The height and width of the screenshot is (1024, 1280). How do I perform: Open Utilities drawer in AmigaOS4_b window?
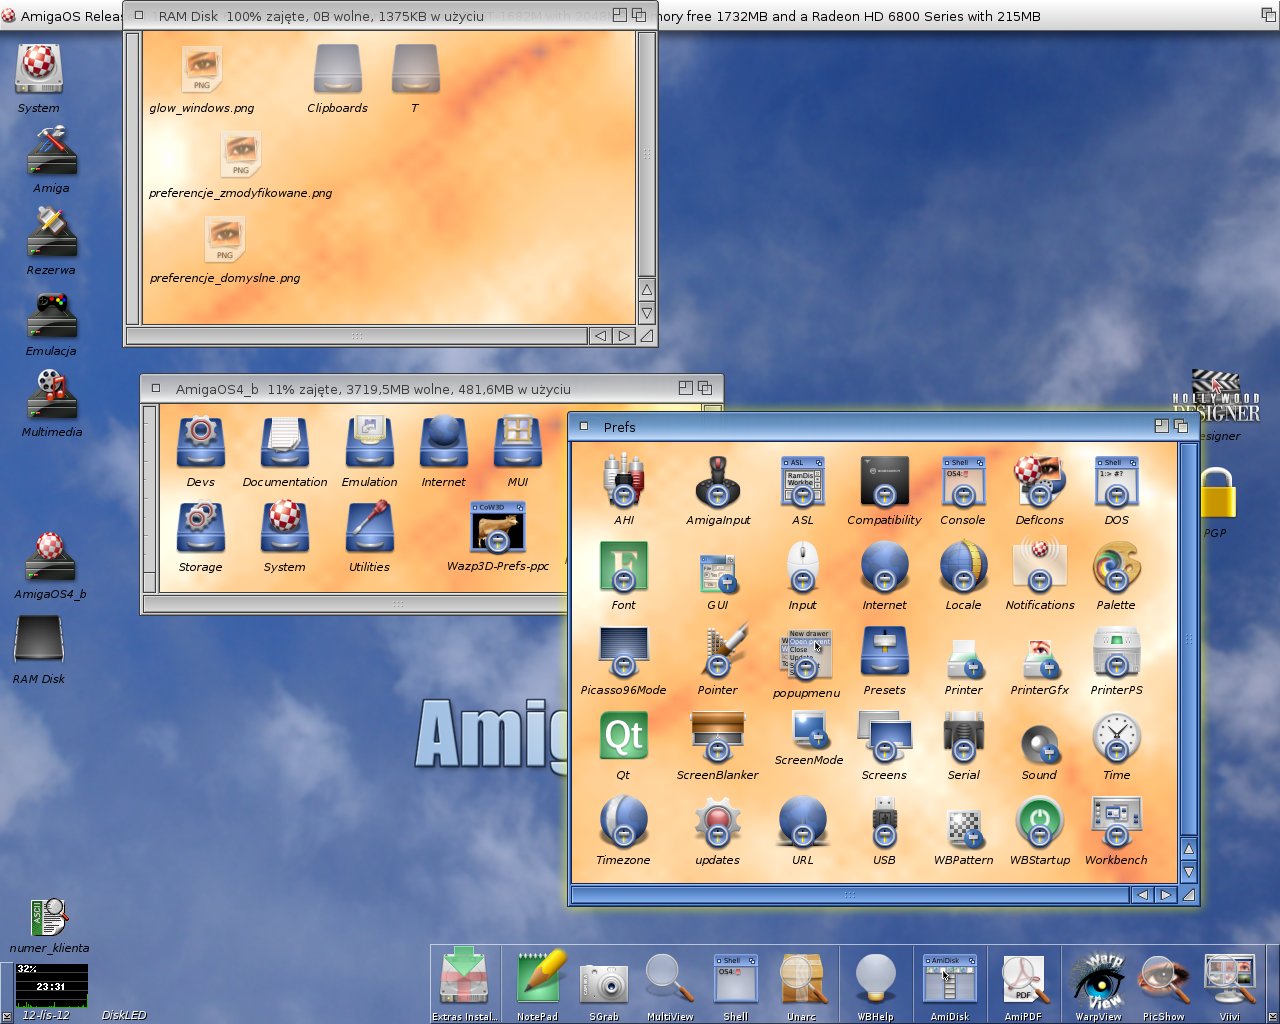coord(369,527)
